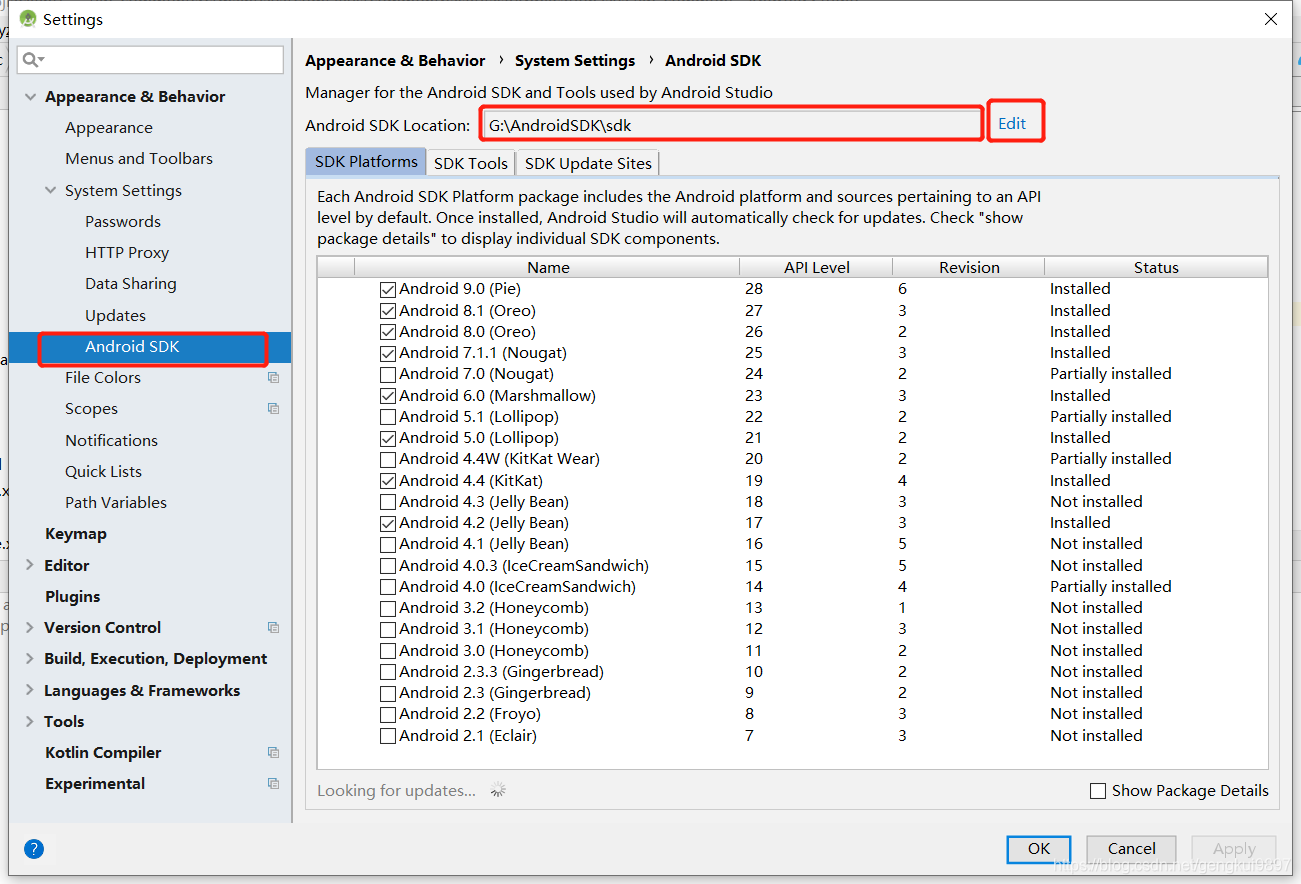The height and width of the screenshot is (884, 1301).
Task: Uncheck Android 6.0 (Marshmallow) checkbox
Action: tap(388, 396)
